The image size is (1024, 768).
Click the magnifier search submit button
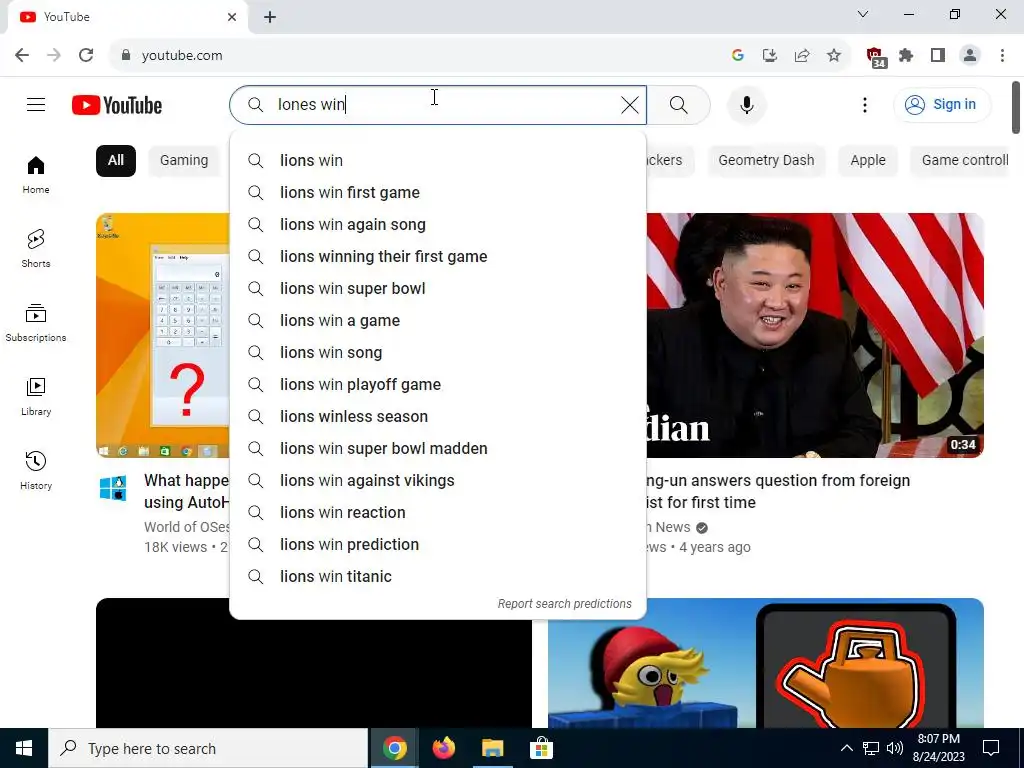point(679,104)
